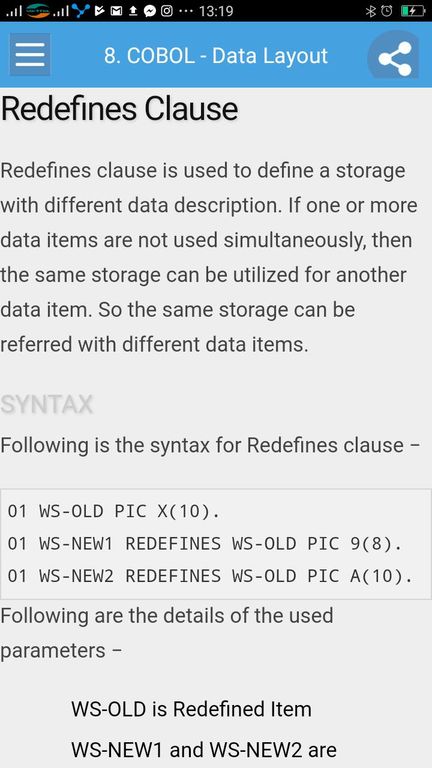
Task: Tap the Messenger notification icon
Action: (150, 11)
